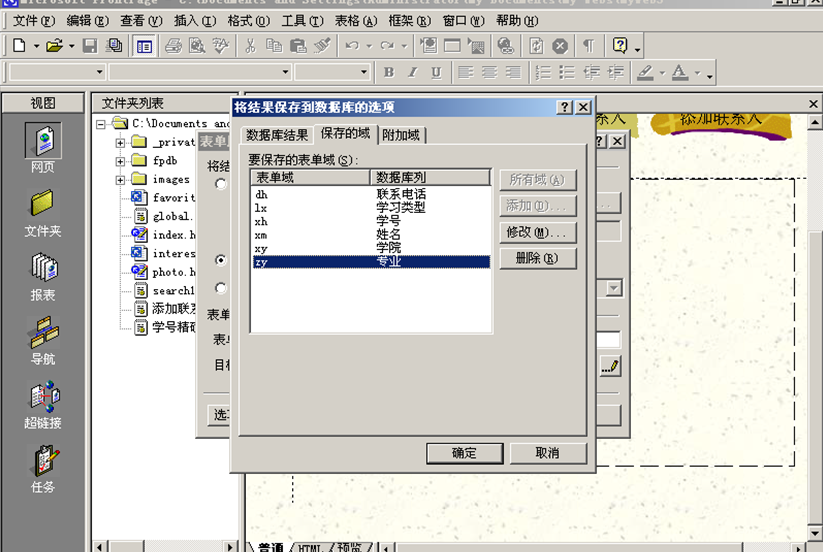Click the Stop toolbar icon
Viewport: 823px width, 552px height.
click(x=560, y=46)
